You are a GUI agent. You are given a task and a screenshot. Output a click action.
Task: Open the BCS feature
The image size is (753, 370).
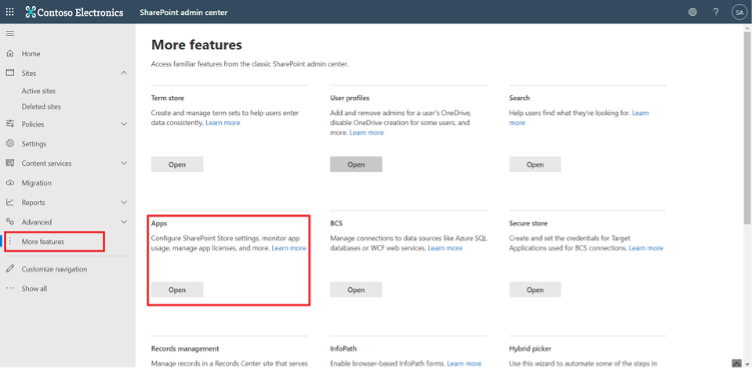(356, 290)
